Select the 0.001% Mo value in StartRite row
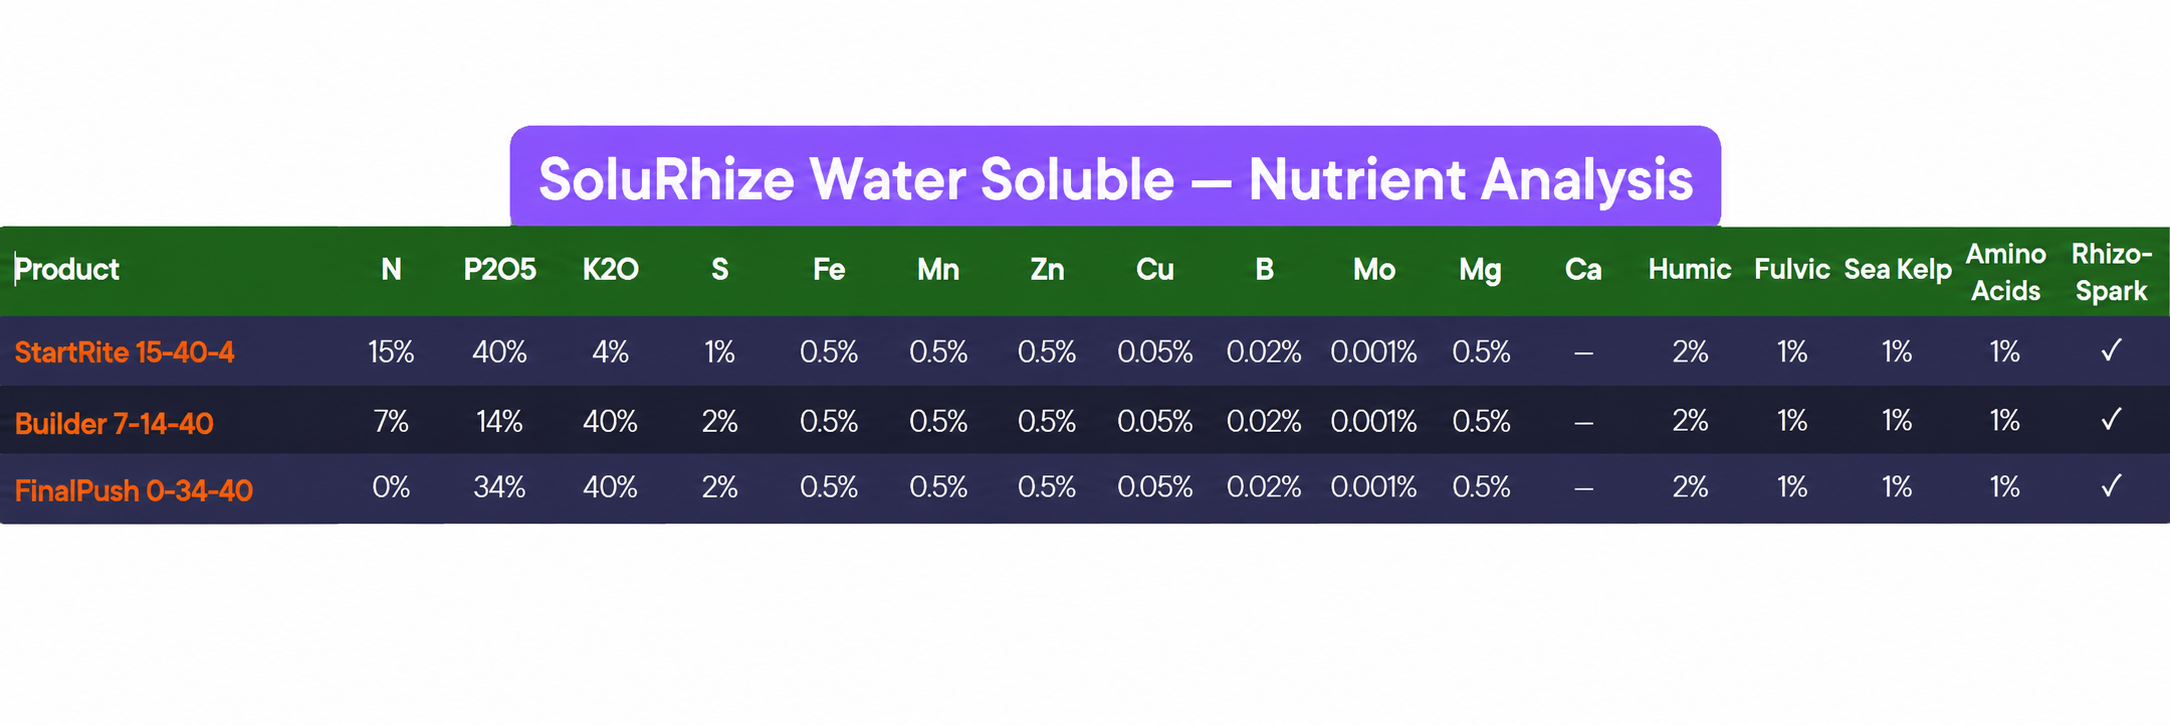The width and height of the screenshot is (2170, 725). pyautogui.click(x=1373, y=352)
